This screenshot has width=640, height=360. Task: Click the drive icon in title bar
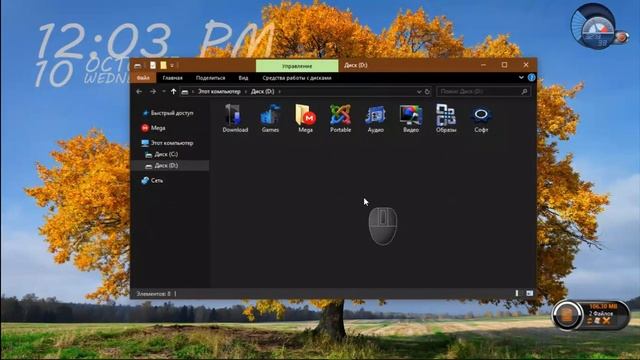[138, 65]
